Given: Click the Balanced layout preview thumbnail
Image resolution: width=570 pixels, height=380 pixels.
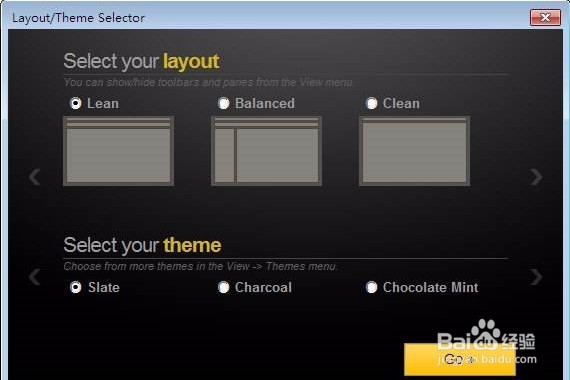Looking at the screenshot, I should click(266, 151).
